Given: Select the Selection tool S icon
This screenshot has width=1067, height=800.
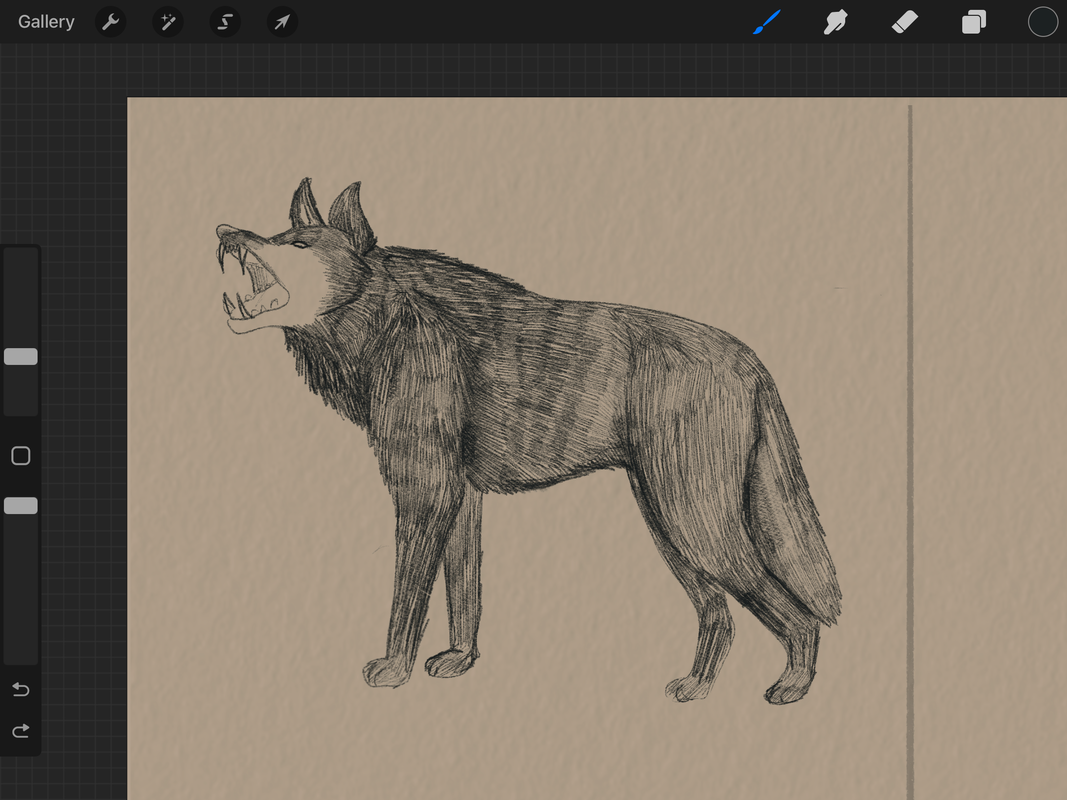Looking at the screenshot, I should (x=225, y=22).
